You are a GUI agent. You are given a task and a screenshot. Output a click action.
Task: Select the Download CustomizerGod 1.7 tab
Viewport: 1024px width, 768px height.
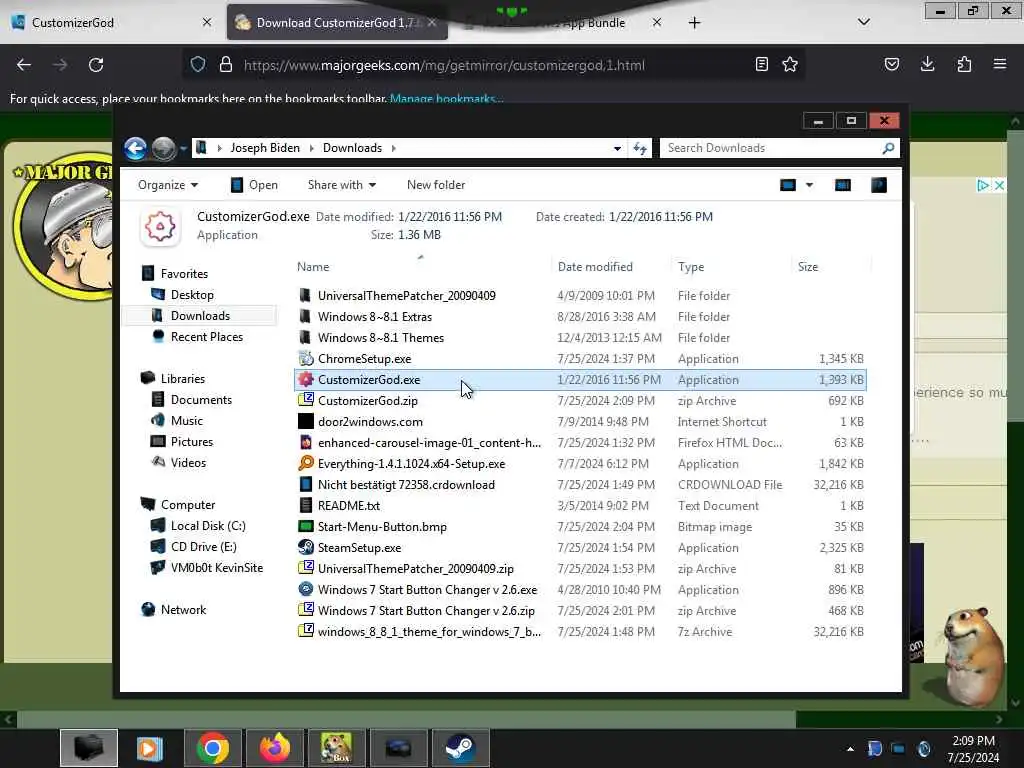coord(336,23)
